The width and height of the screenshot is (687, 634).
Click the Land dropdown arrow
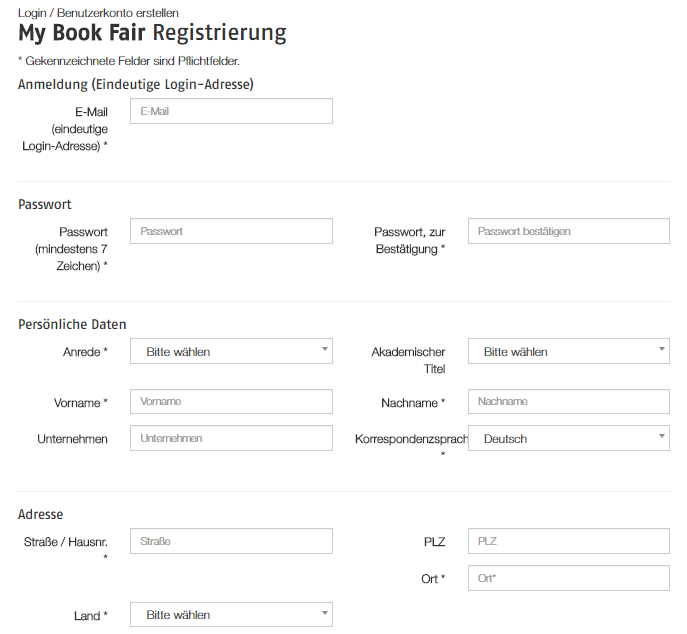point(325,612)
